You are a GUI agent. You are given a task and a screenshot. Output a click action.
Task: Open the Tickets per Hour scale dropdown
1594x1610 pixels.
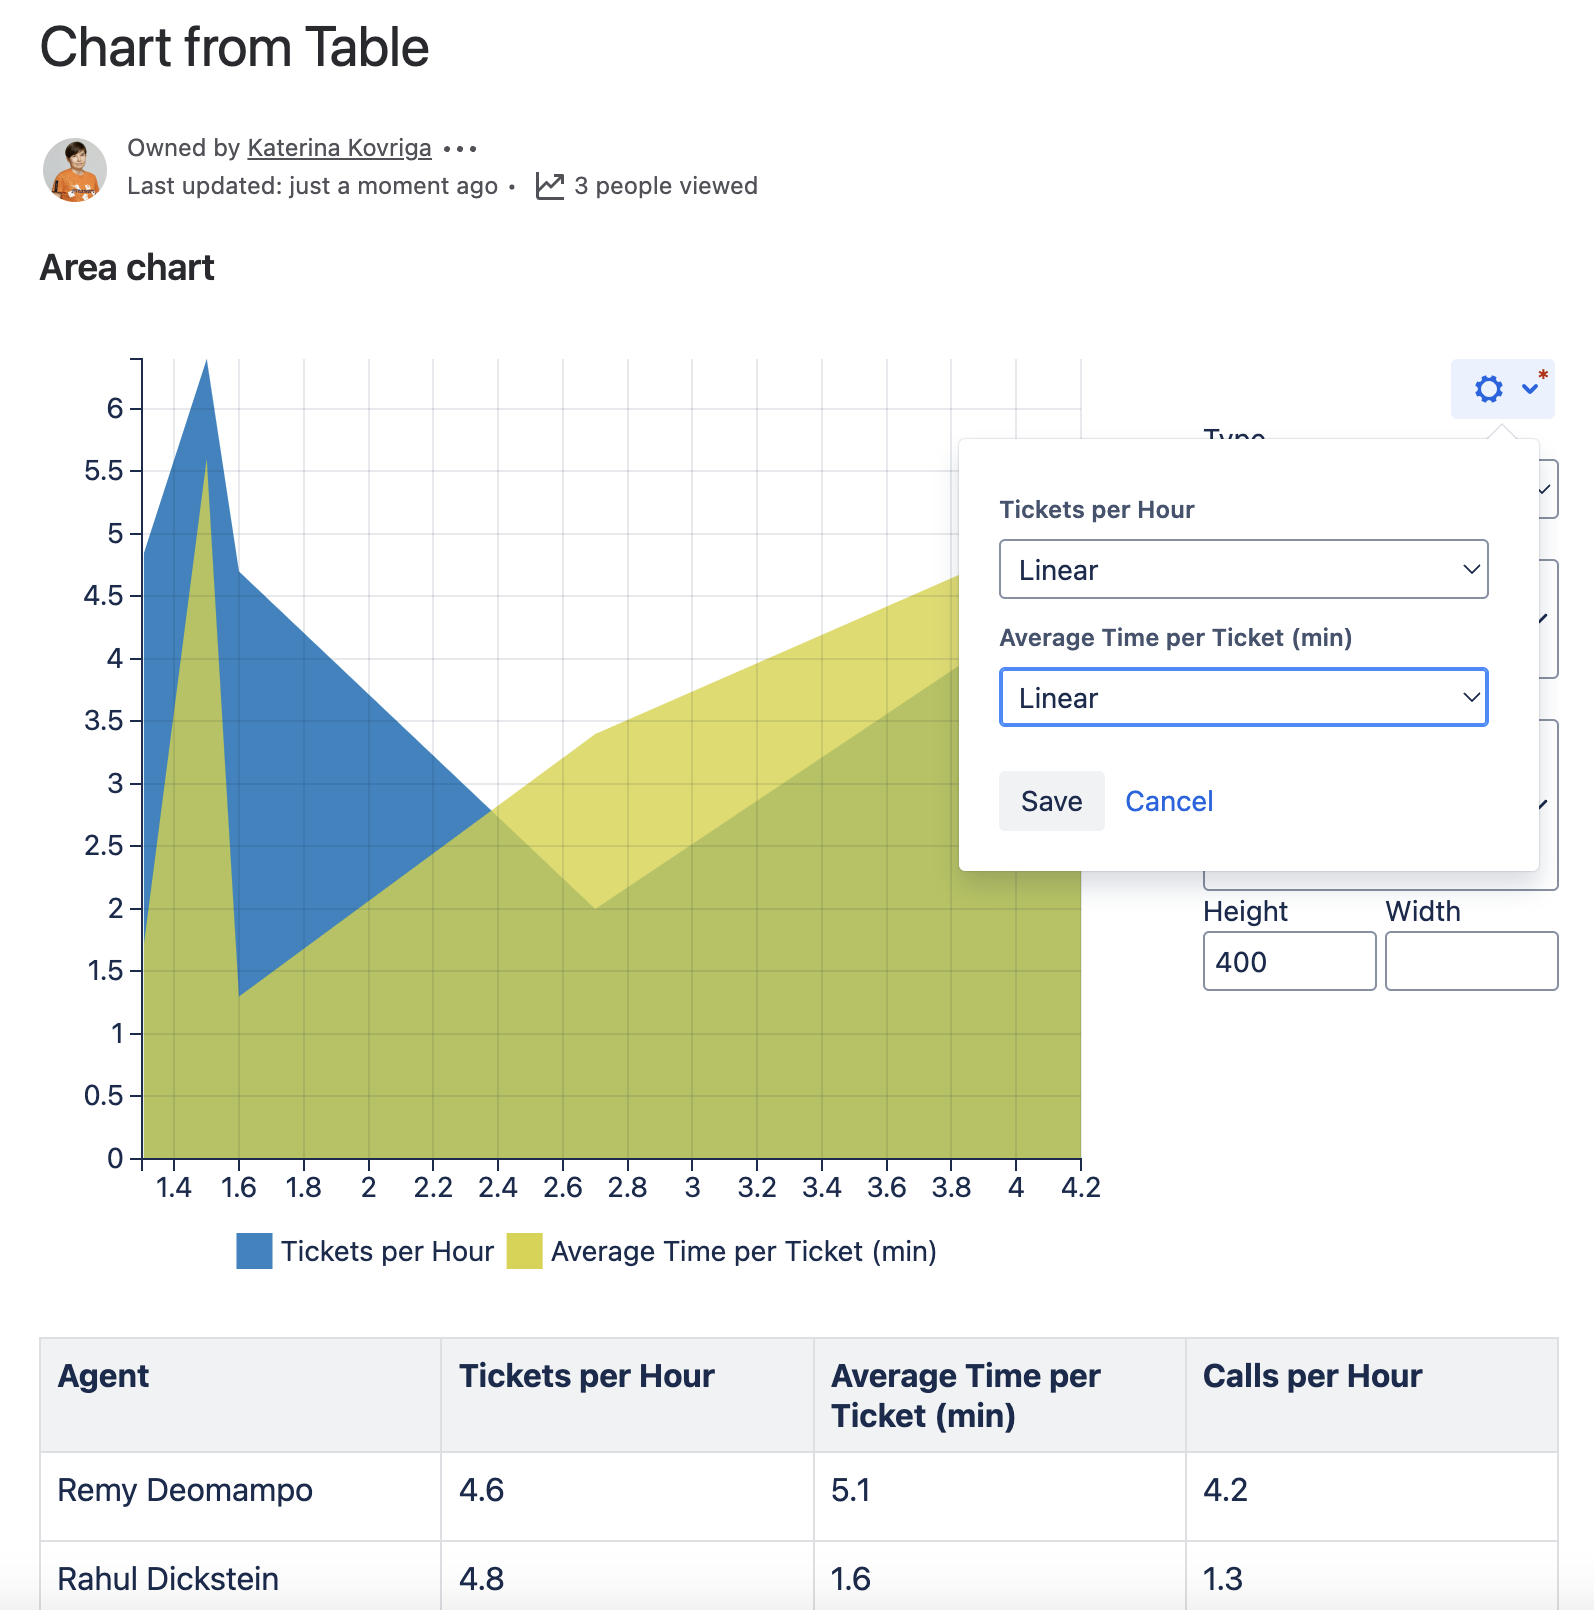[1243, 570]
